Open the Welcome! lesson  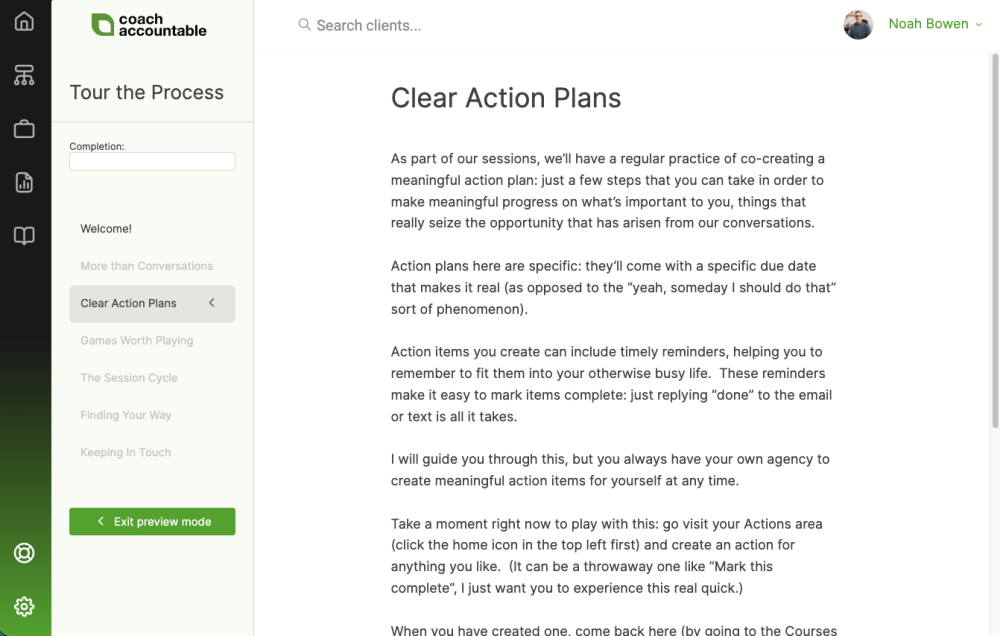click(x=106, y=229)
